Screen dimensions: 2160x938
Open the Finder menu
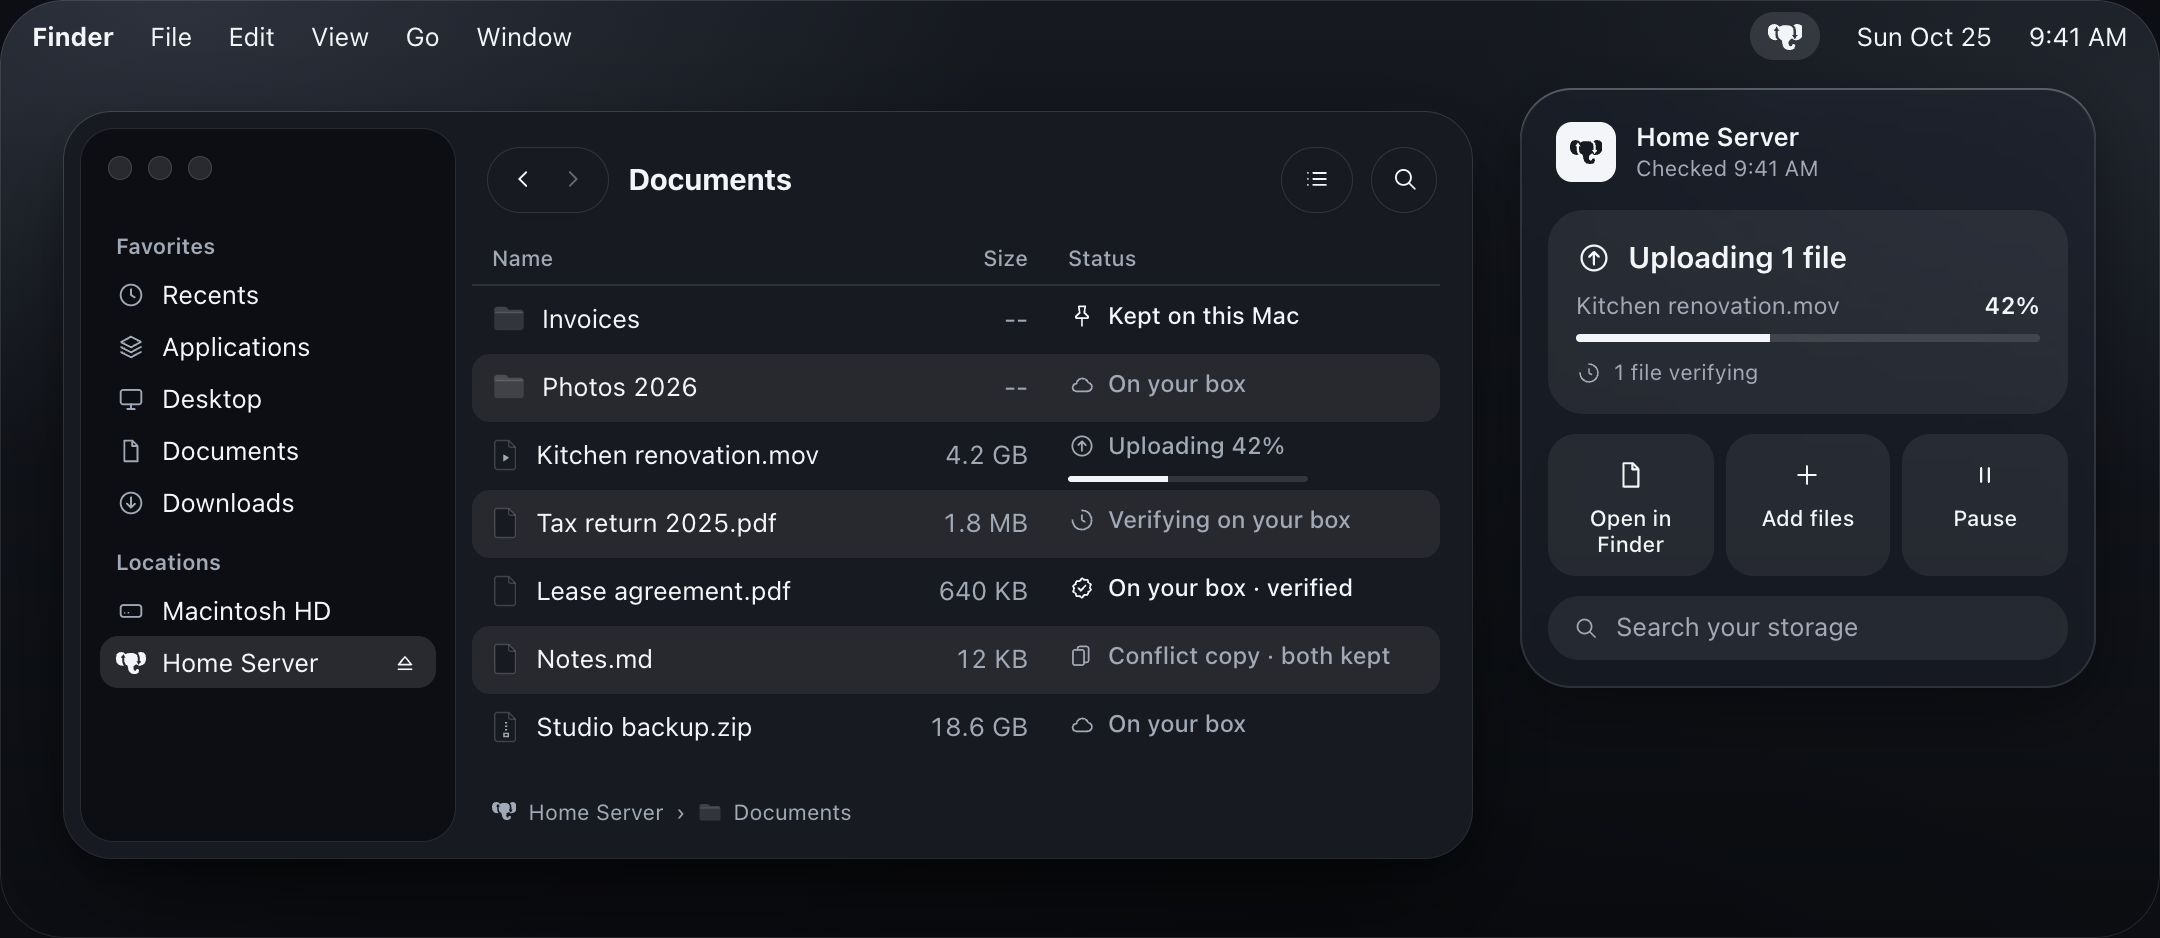[x=73, y=37]
